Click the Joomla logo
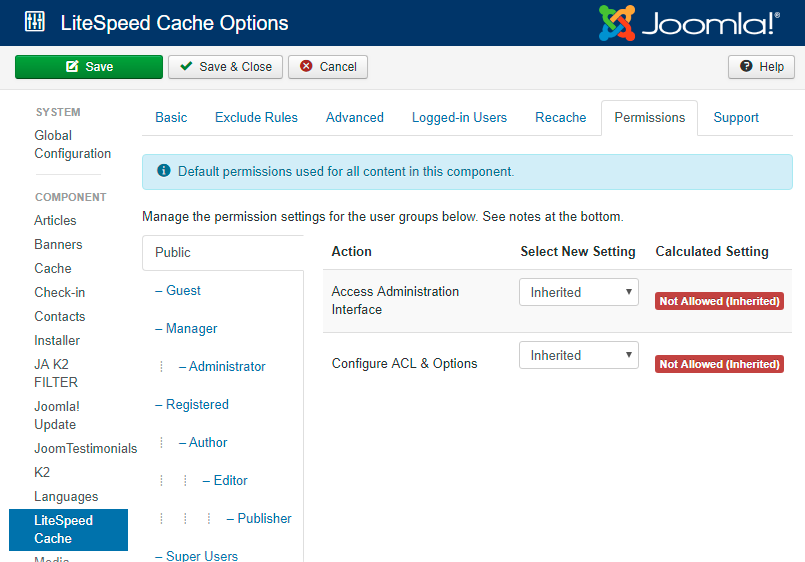The height and width of the screenshot is (562, 805). click(x=689, y=23)
